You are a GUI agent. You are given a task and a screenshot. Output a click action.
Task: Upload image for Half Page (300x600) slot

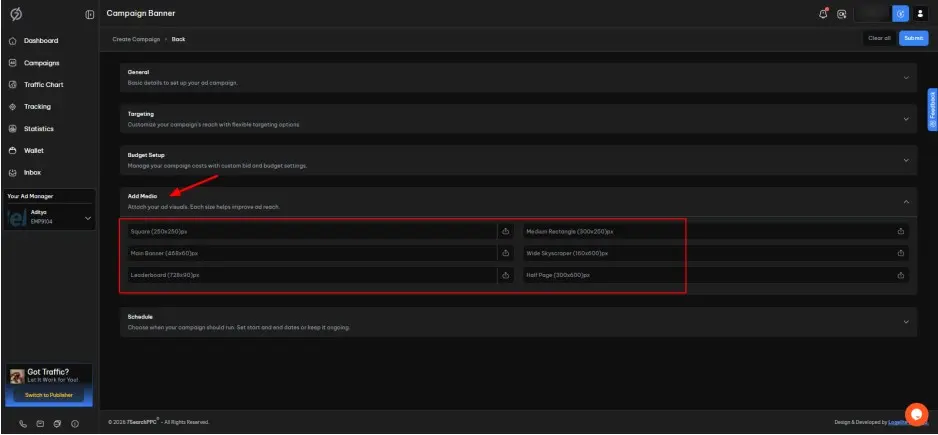coord(900,275)
